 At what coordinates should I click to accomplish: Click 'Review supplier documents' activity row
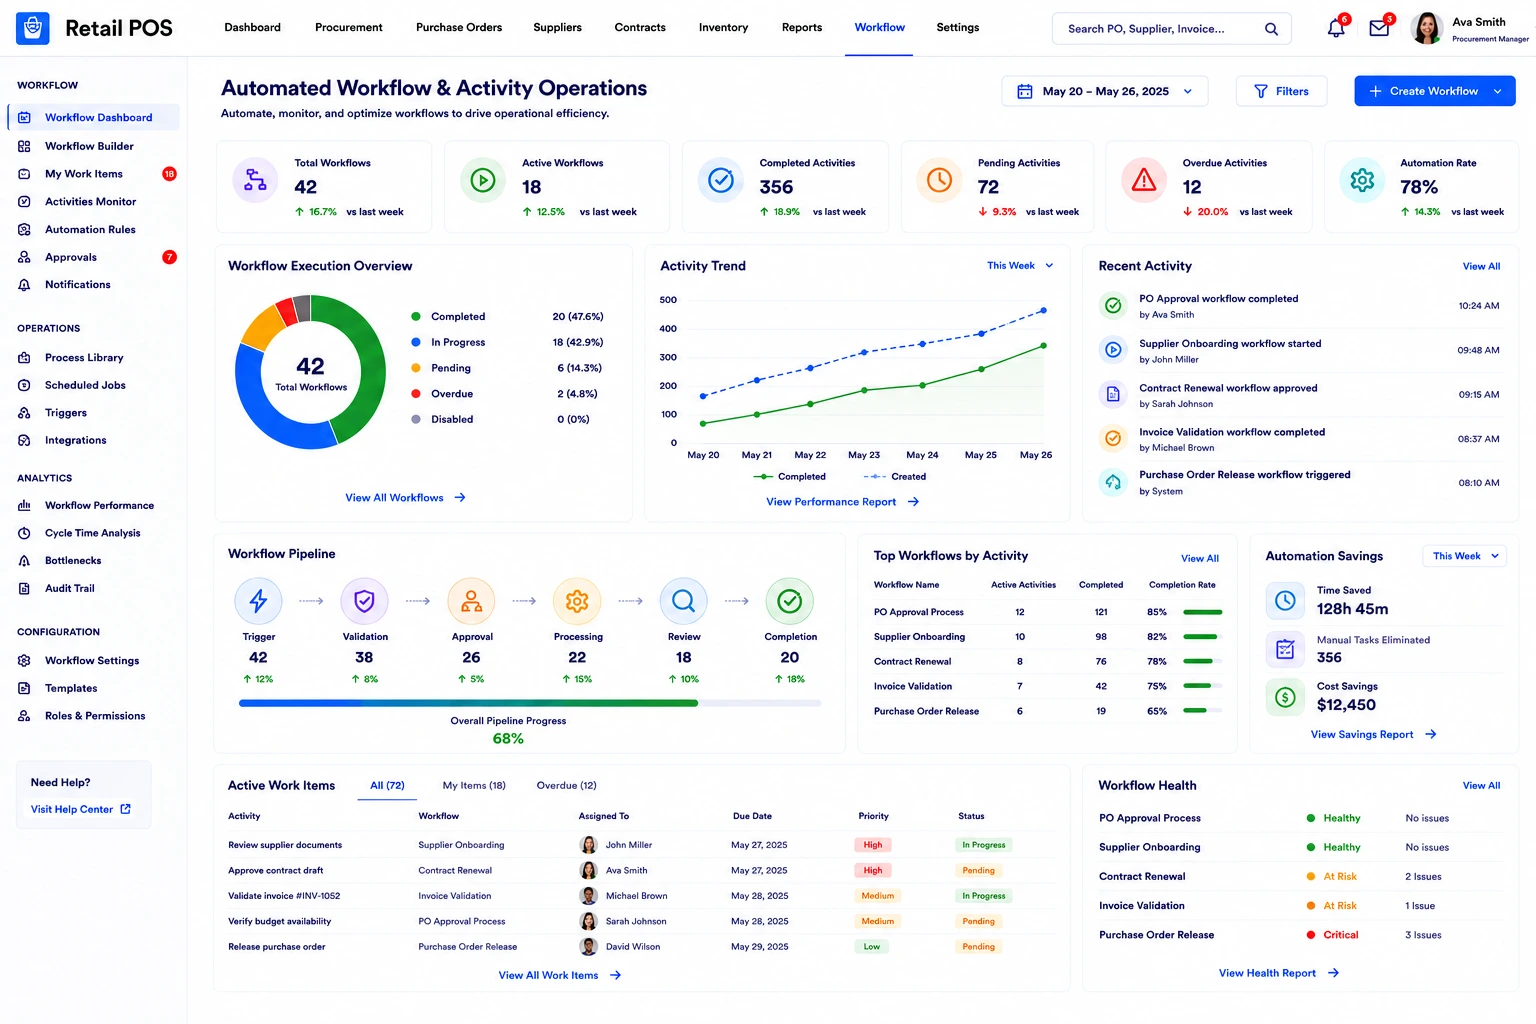pyautogui.click(x=640, y=845)
